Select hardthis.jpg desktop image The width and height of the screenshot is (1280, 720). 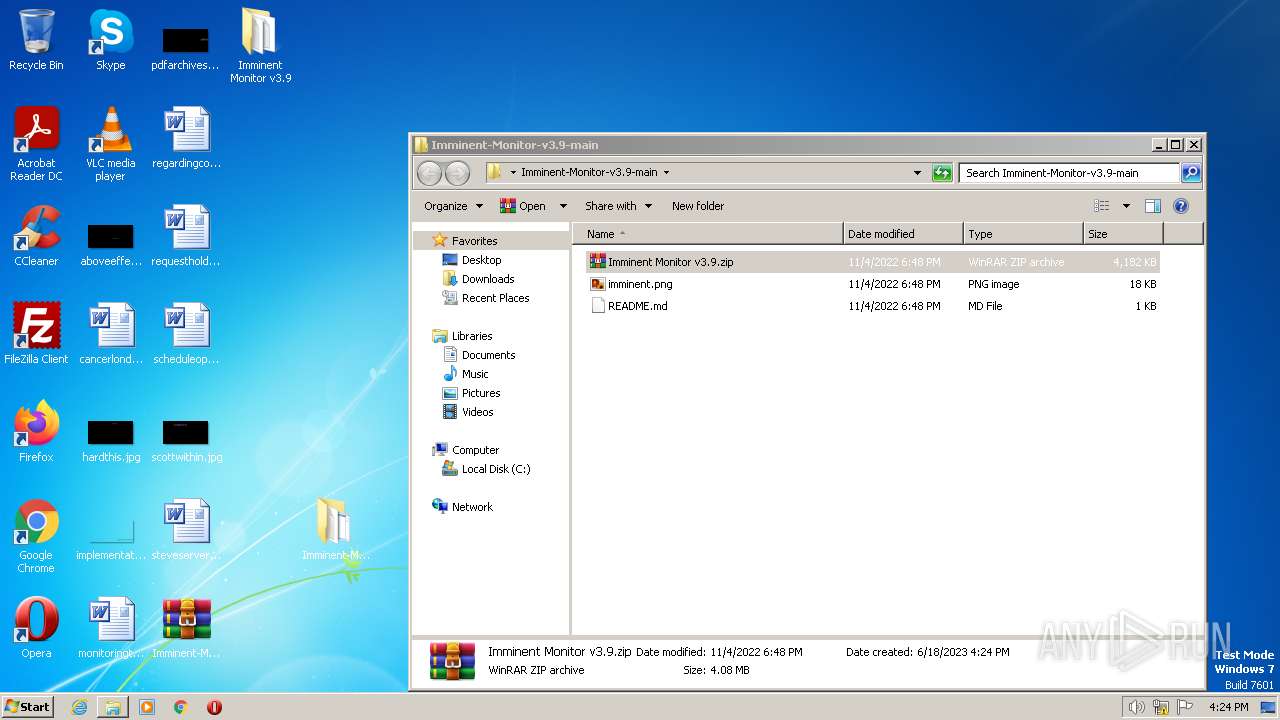pos(111,440)
